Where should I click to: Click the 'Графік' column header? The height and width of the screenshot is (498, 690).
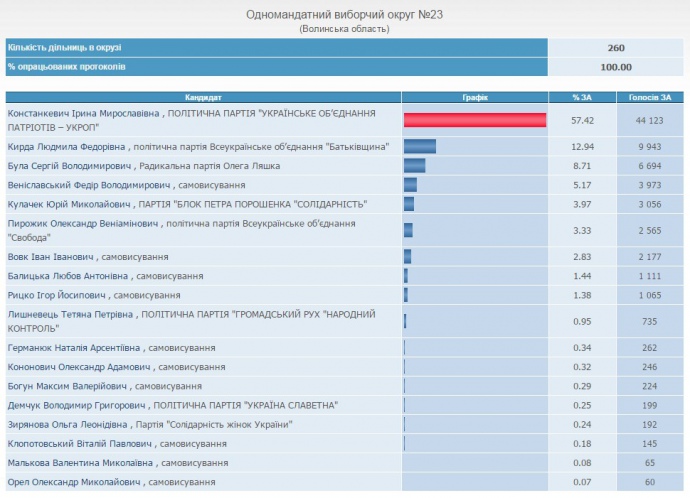point(475,97)
